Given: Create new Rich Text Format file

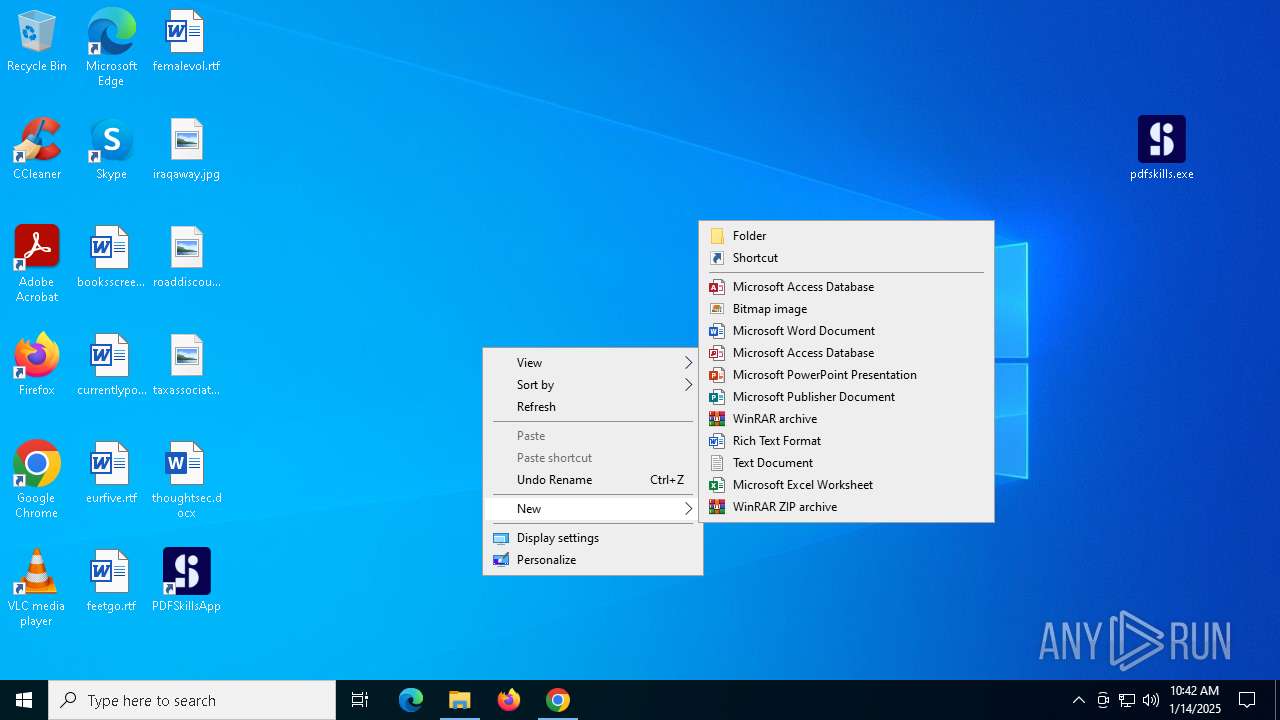Looking at the screenshot, I should click(x=846, y=441).
